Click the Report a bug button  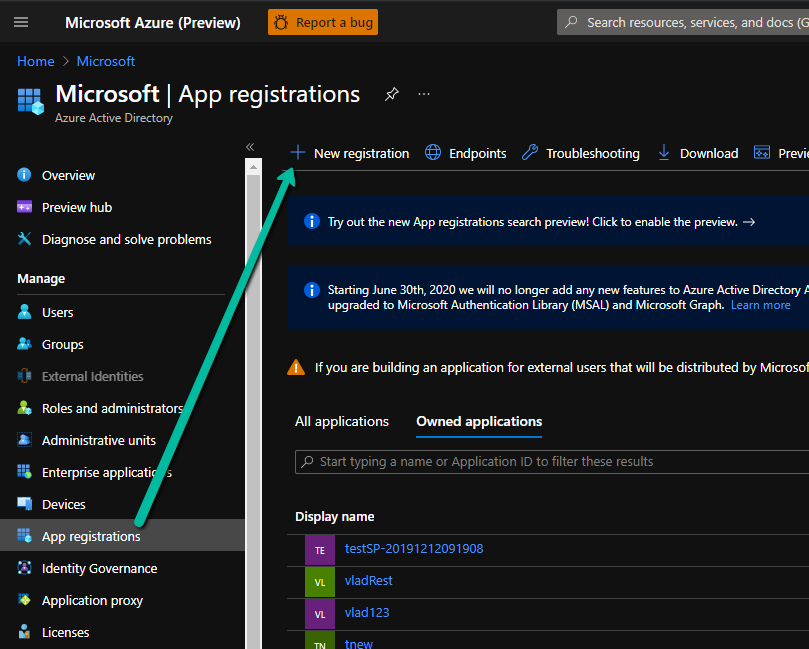(322, 21)
